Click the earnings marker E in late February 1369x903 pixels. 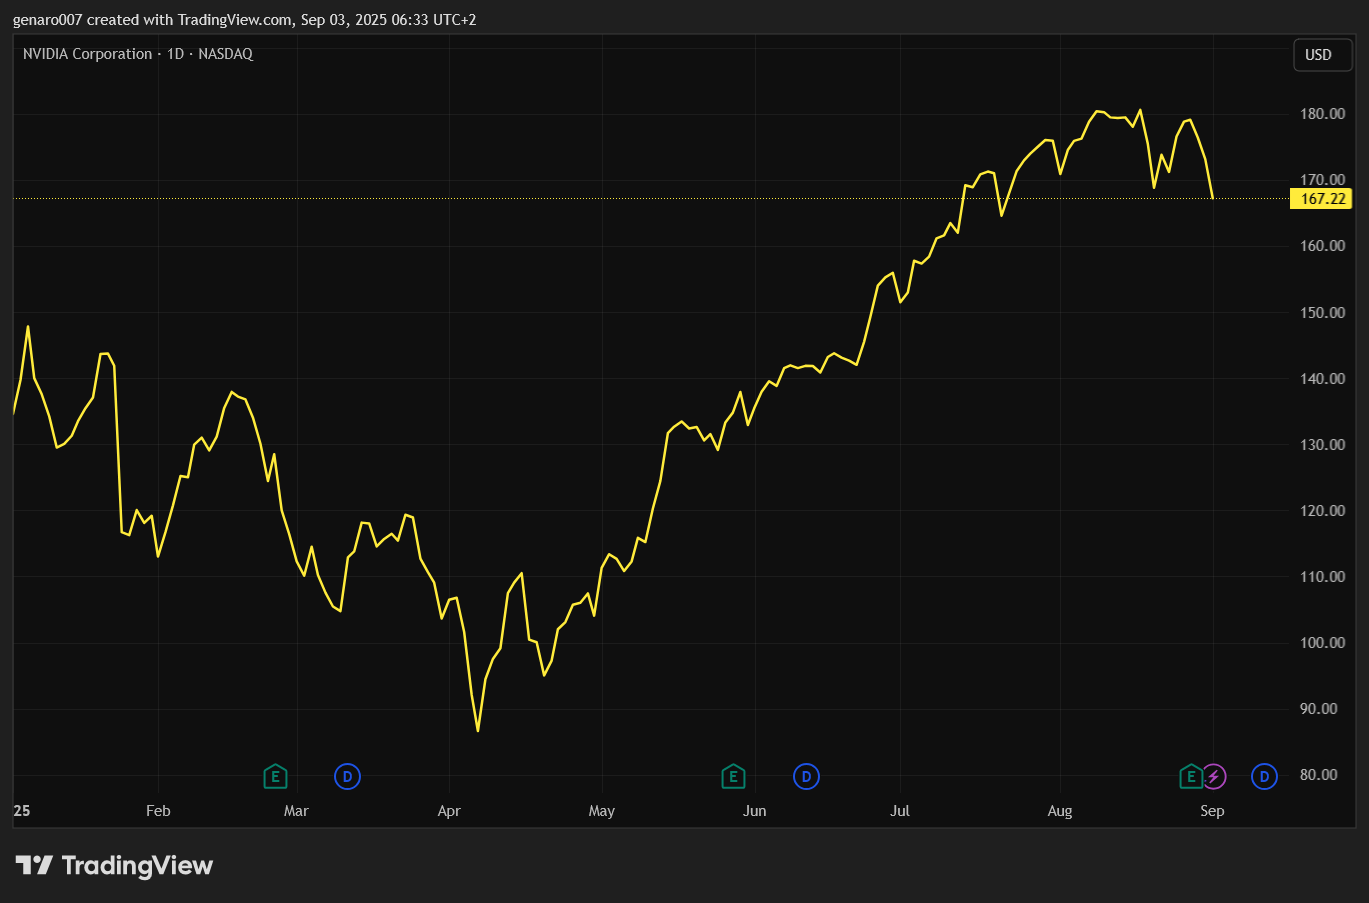coord(275,776)
